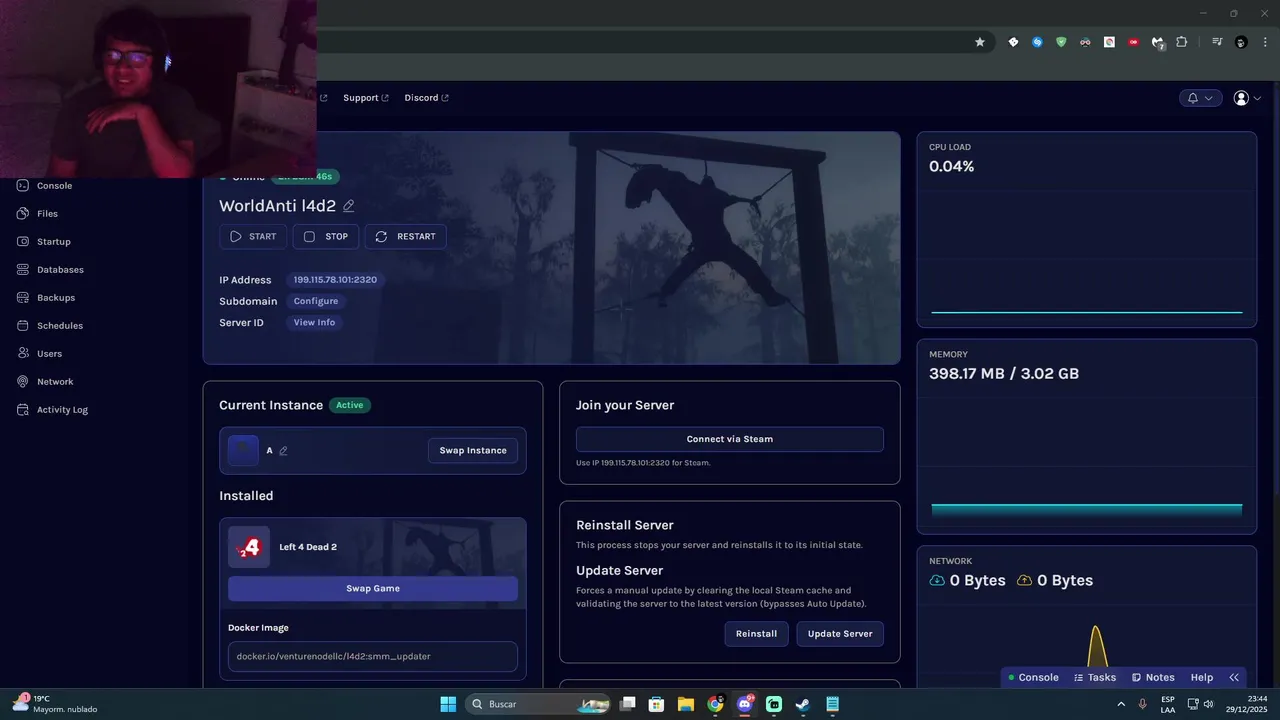Edit the WorldAnti l4d2 server name with the pencil
Image resolution: width=1280 pixels, height=720 pixels.
click(349, 206)
